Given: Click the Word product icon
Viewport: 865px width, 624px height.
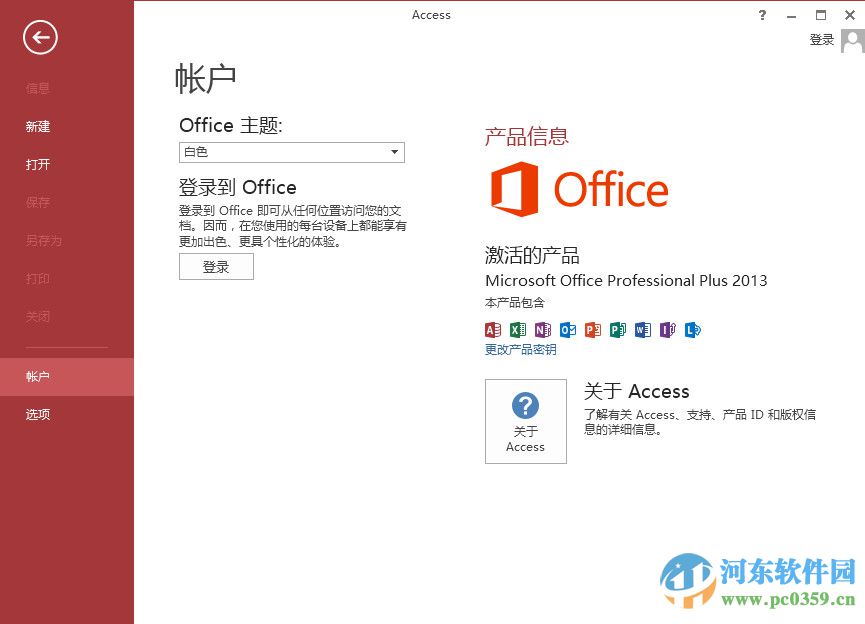Looking at the screenshot, I should [x=643, y=330].
